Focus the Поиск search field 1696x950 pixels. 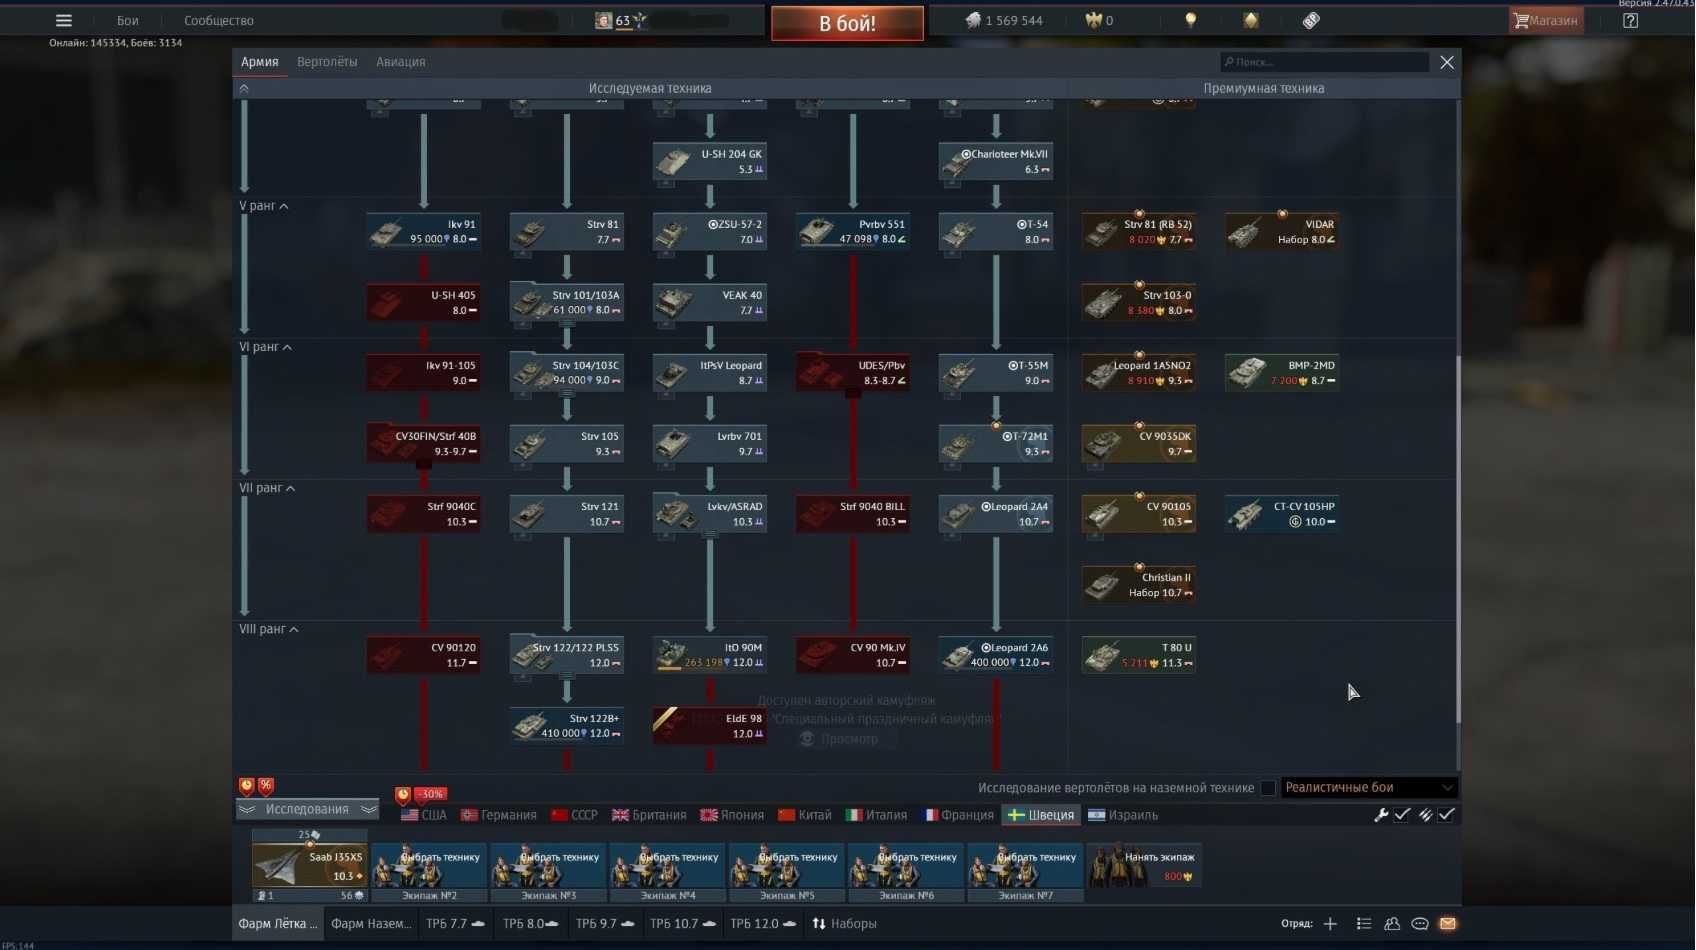coord(1324,62)
